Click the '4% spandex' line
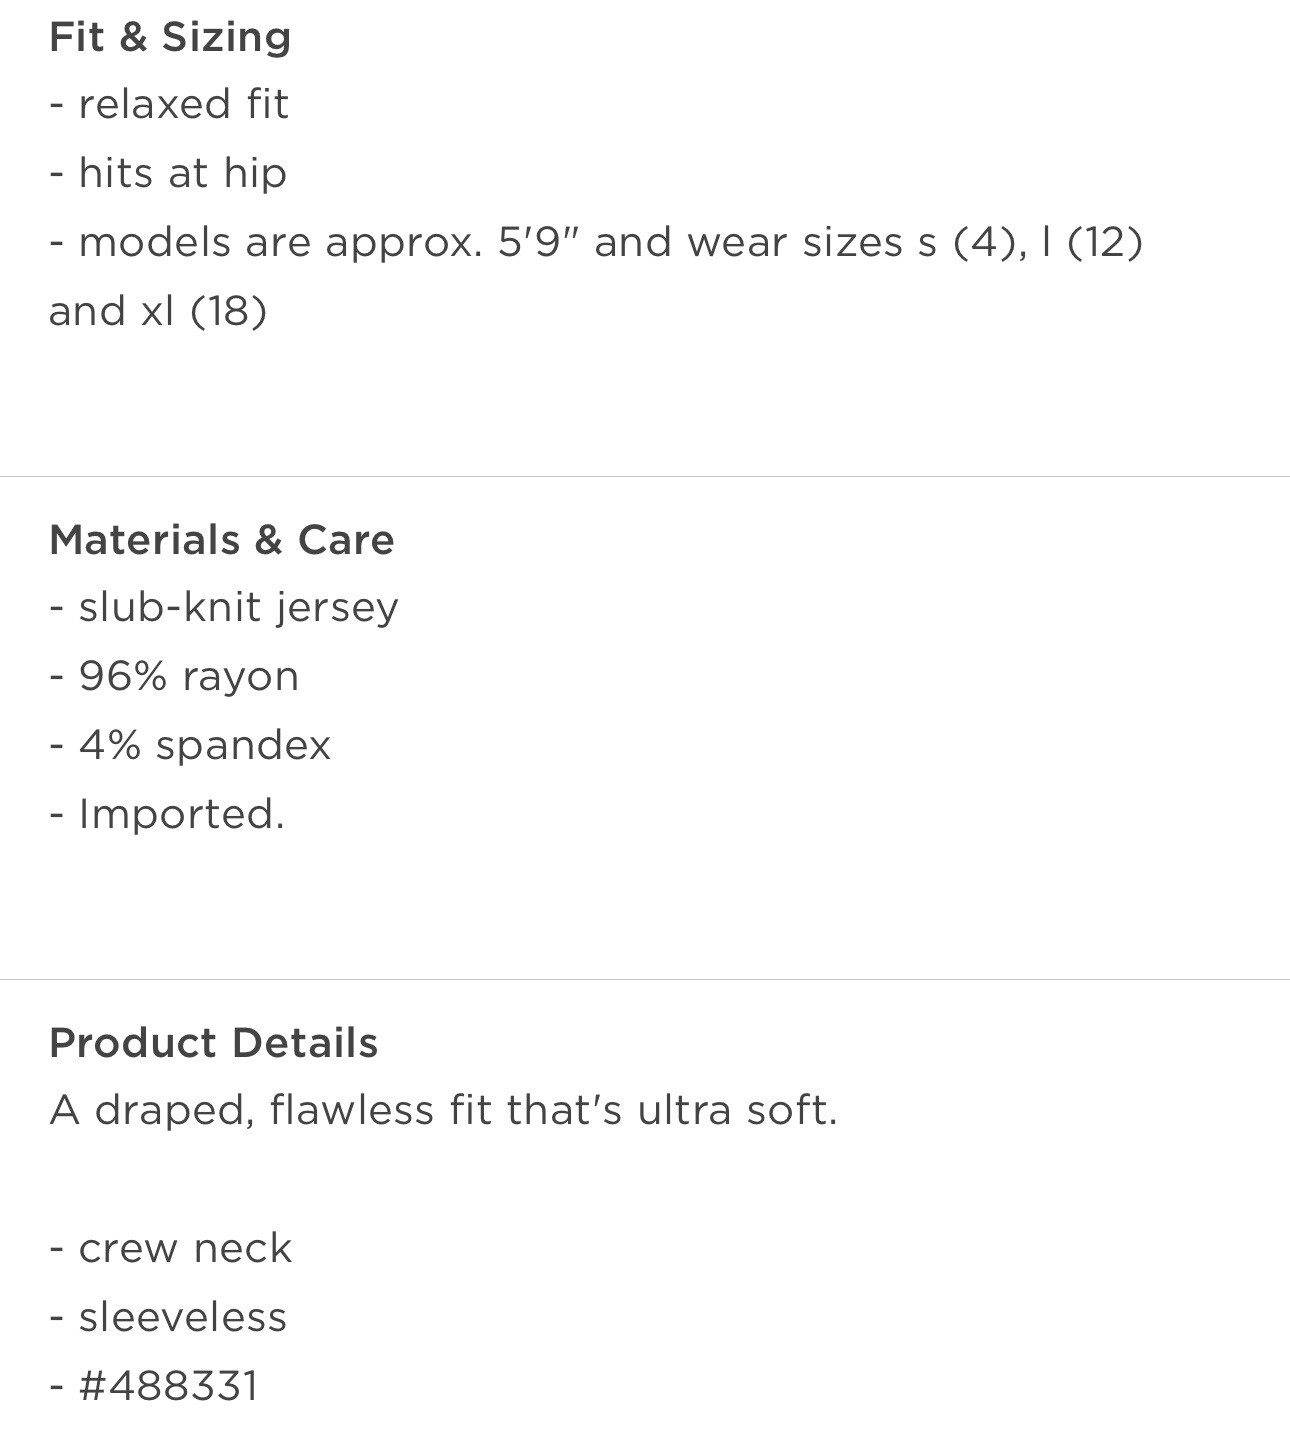Viewport: 1290px width, 1429px height. tap(204, 745)
